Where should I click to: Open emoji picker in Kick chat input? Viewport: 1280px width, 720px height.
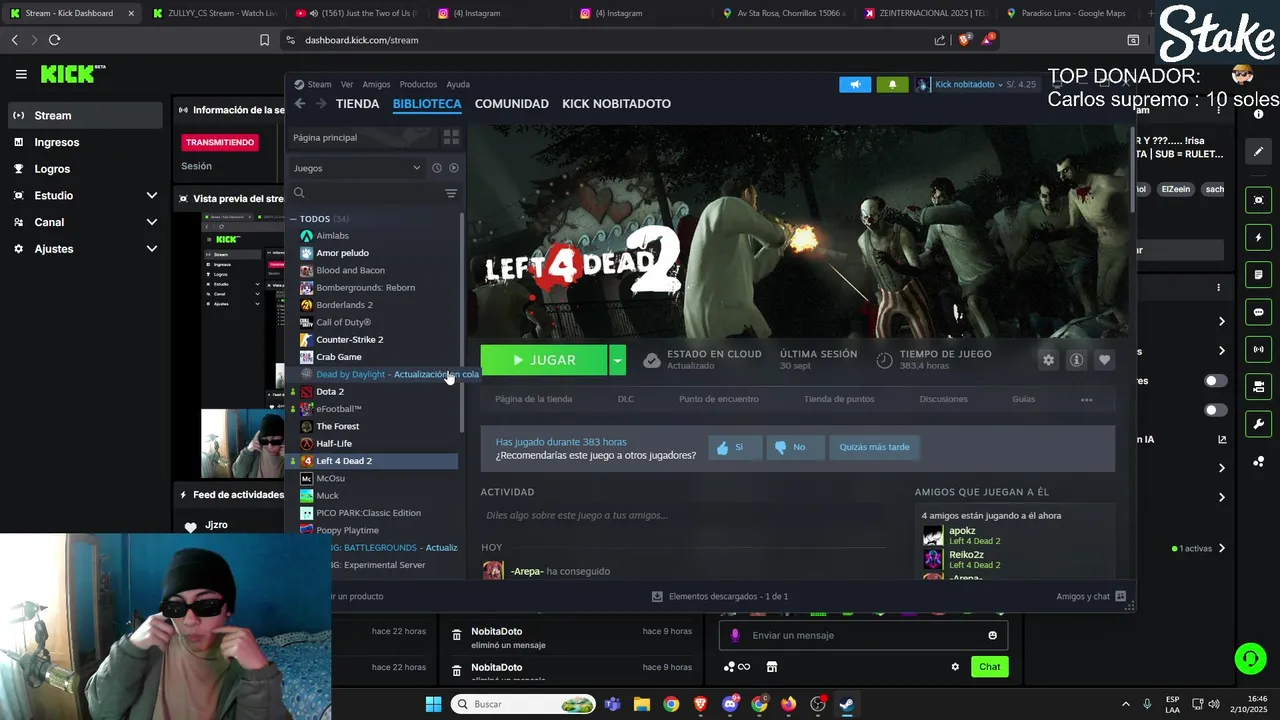click(x=992, y=635)
